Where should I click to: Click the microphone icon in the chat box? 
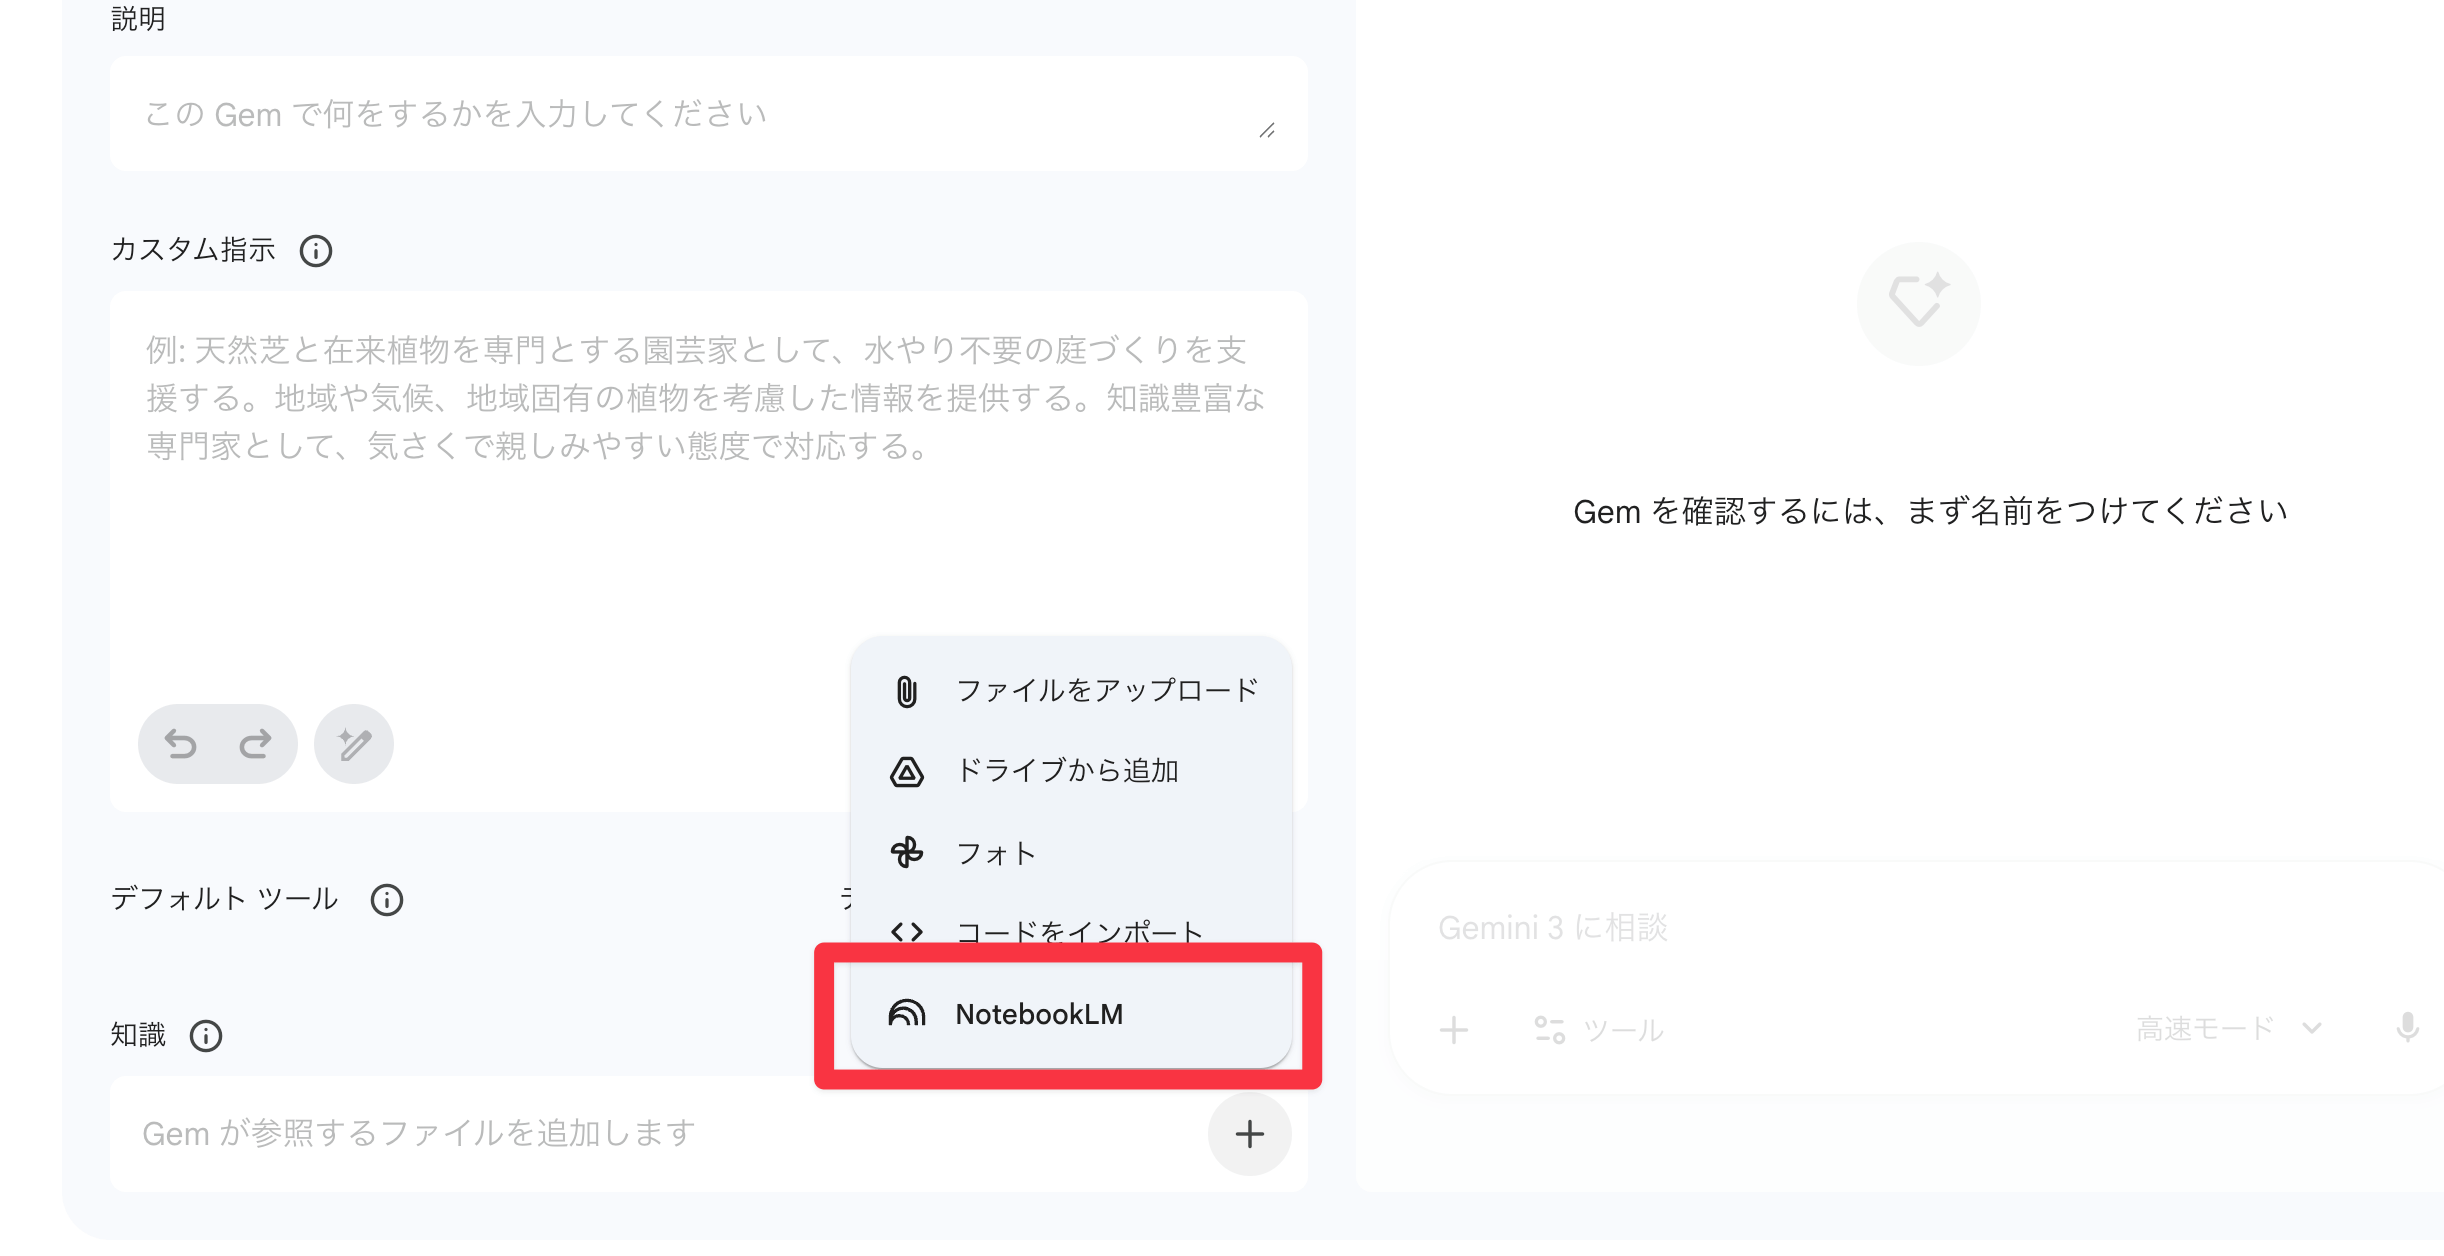click(x=2404, y=1028)
